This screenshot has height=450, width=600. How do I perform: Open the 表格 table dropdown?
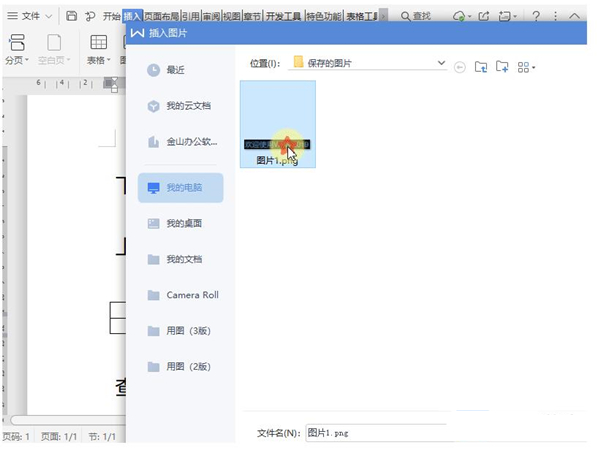[x=99, y=60]
